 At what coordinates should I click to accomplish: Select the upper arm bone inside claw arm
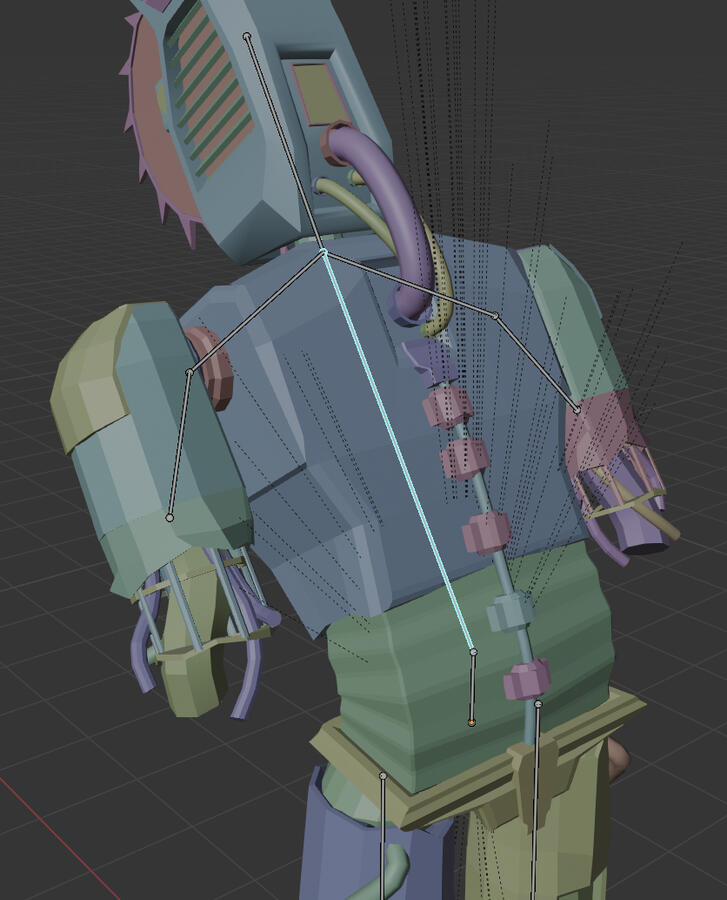180,445
